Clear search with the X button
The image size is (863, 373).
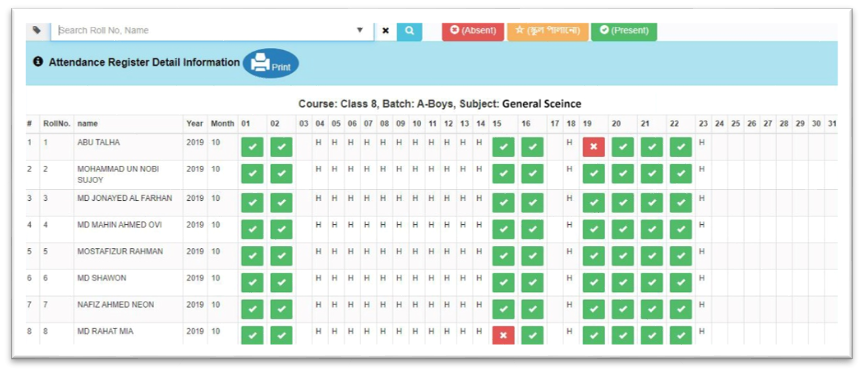(385, 31)
